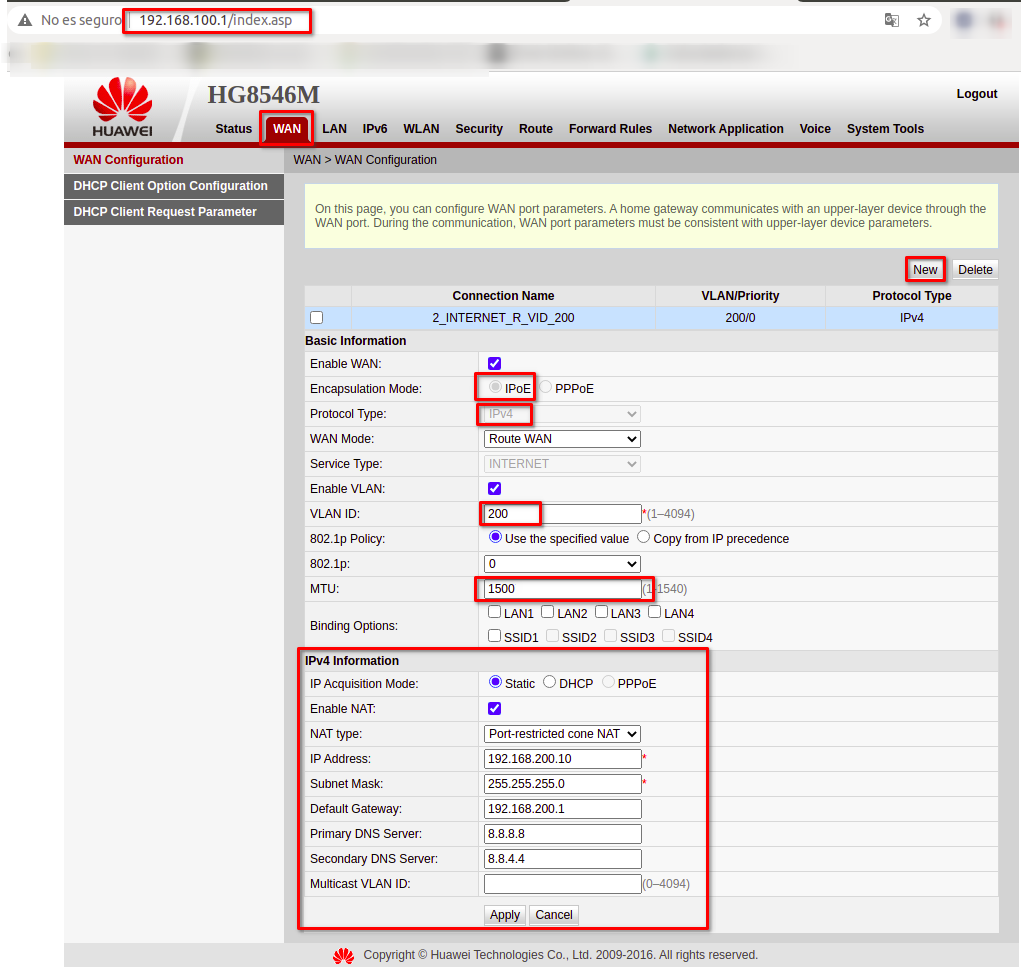Click the 'No es seguro' warning icon
The width and height of the screenshot is (1021, 967).
coord(24,19)
